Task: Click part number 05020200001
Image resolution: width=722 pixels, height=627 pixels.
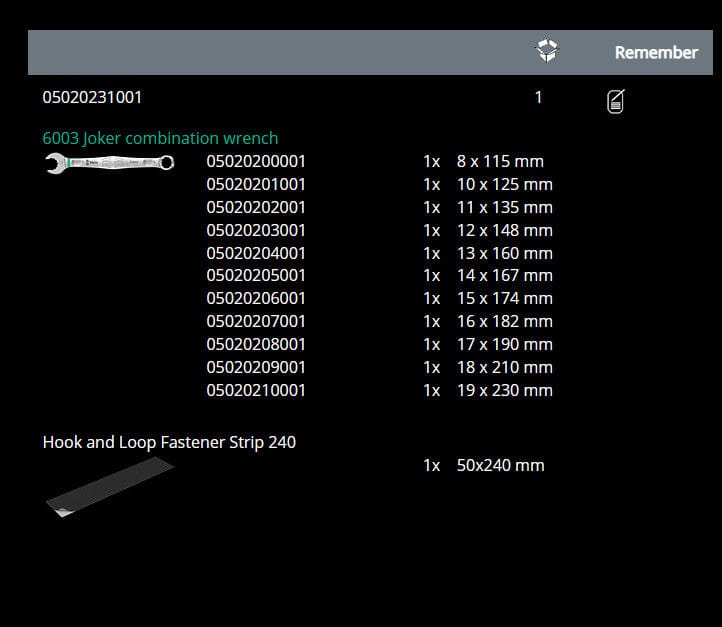Action: (256, 161)
